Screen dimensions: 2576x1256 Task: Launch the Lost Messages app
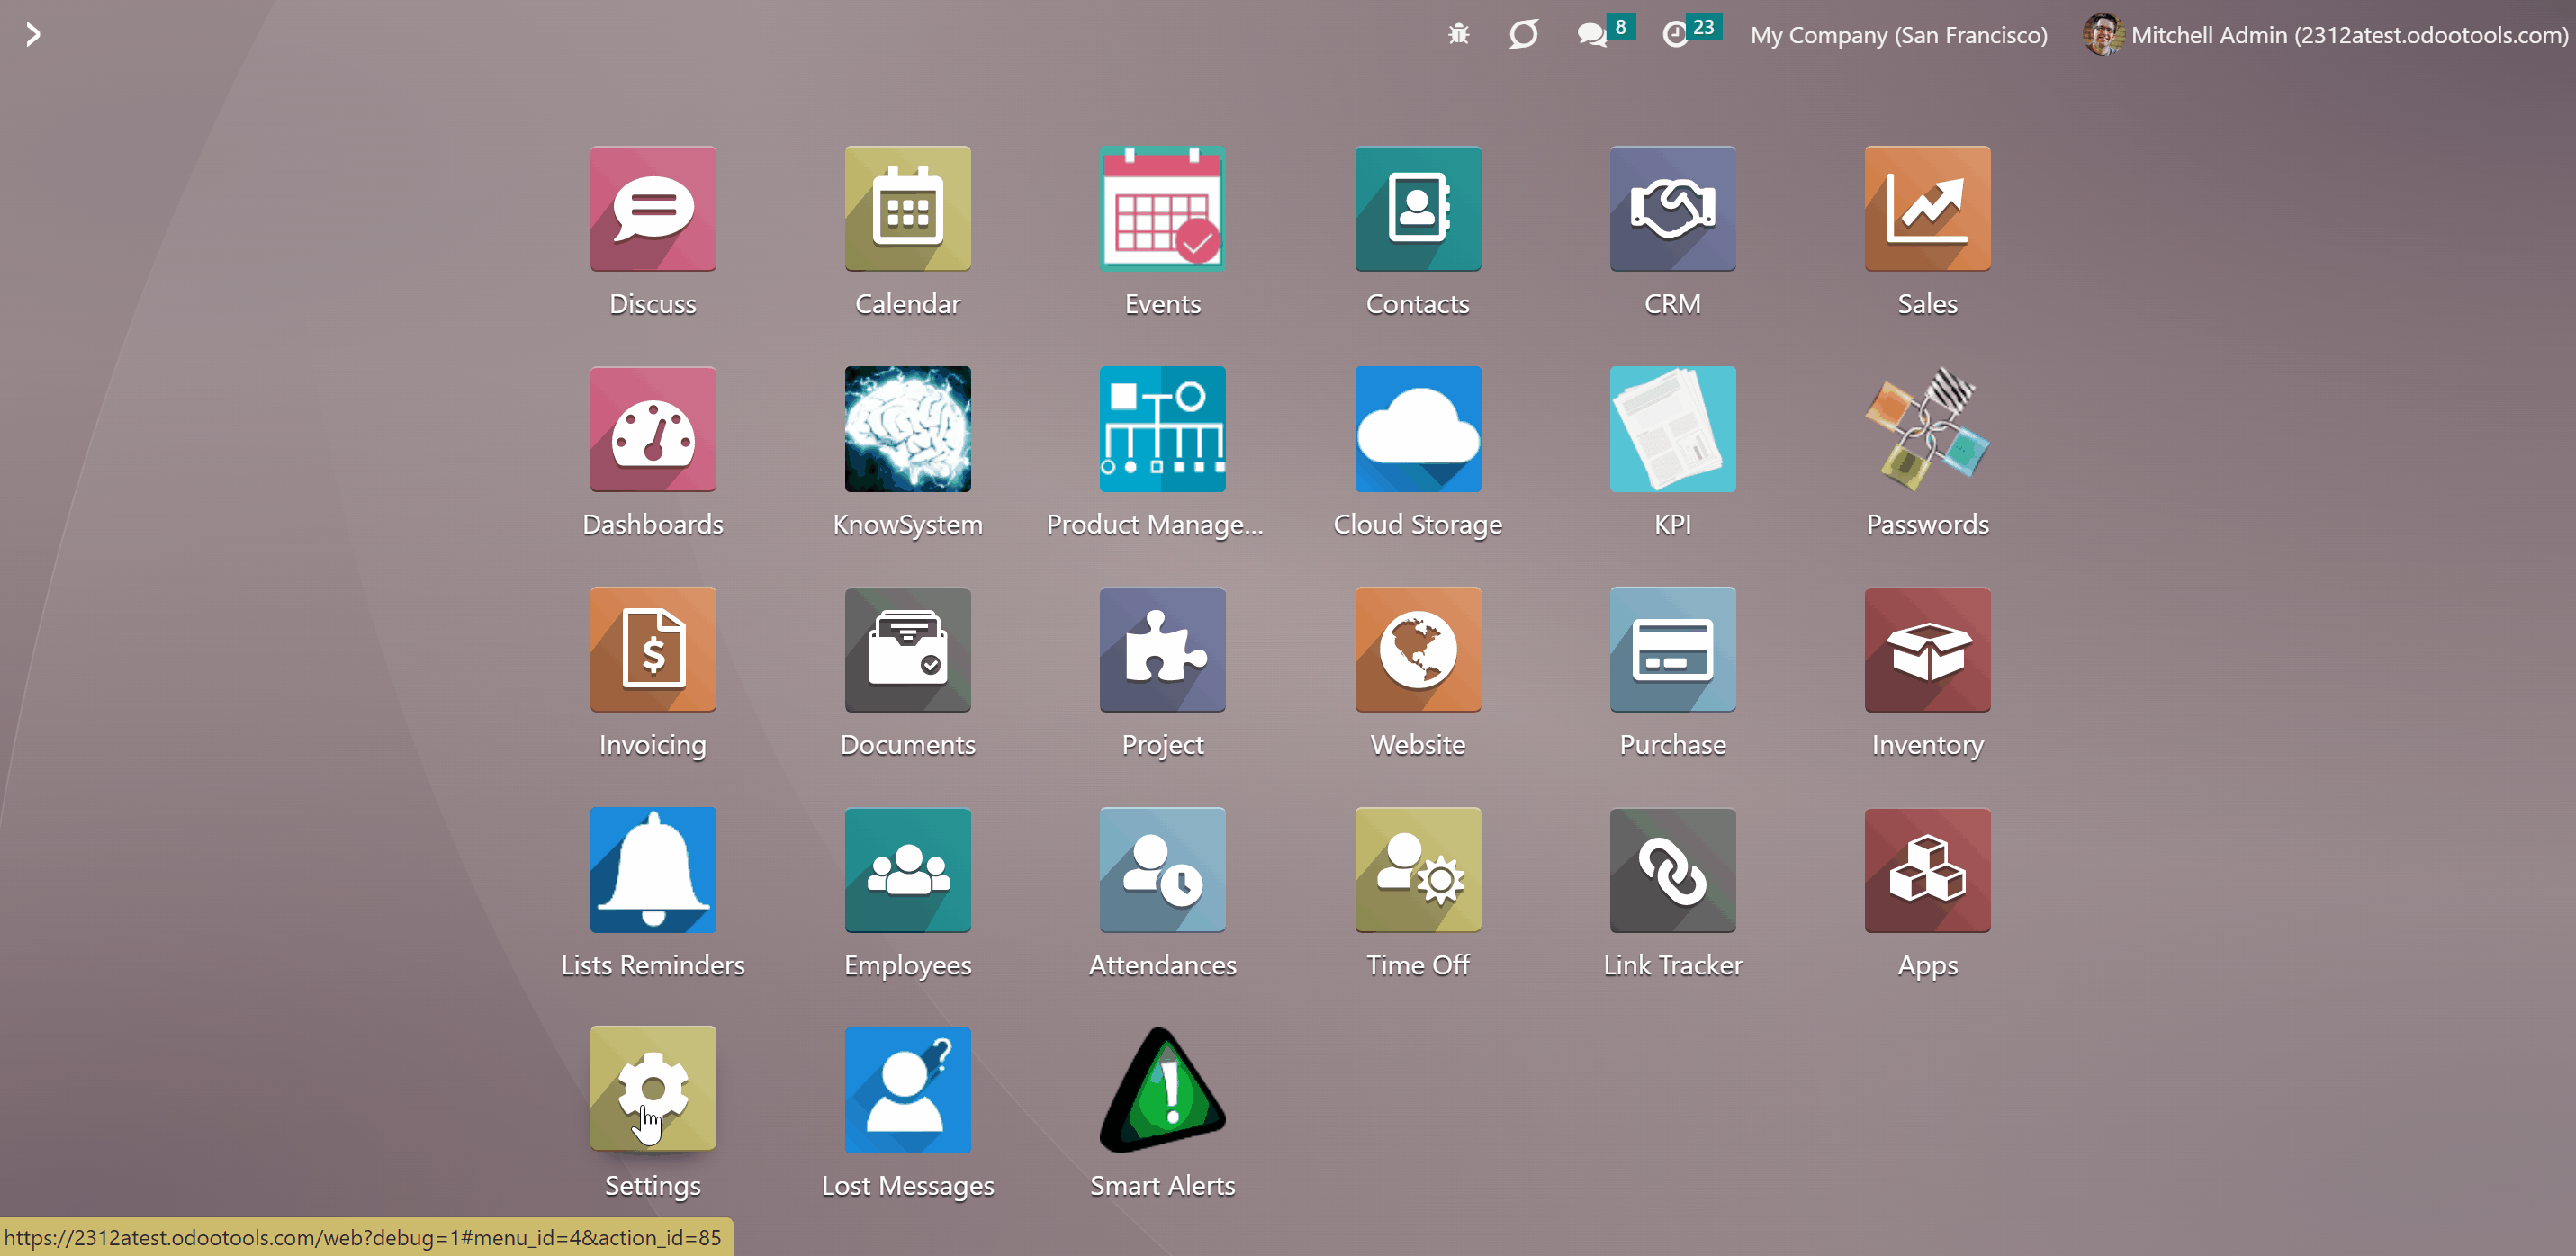(908, 1090)
